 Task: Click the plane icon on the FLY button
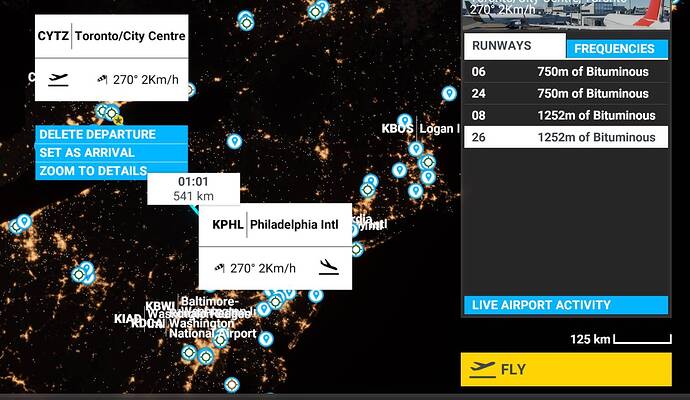click(x=482, y=369)
